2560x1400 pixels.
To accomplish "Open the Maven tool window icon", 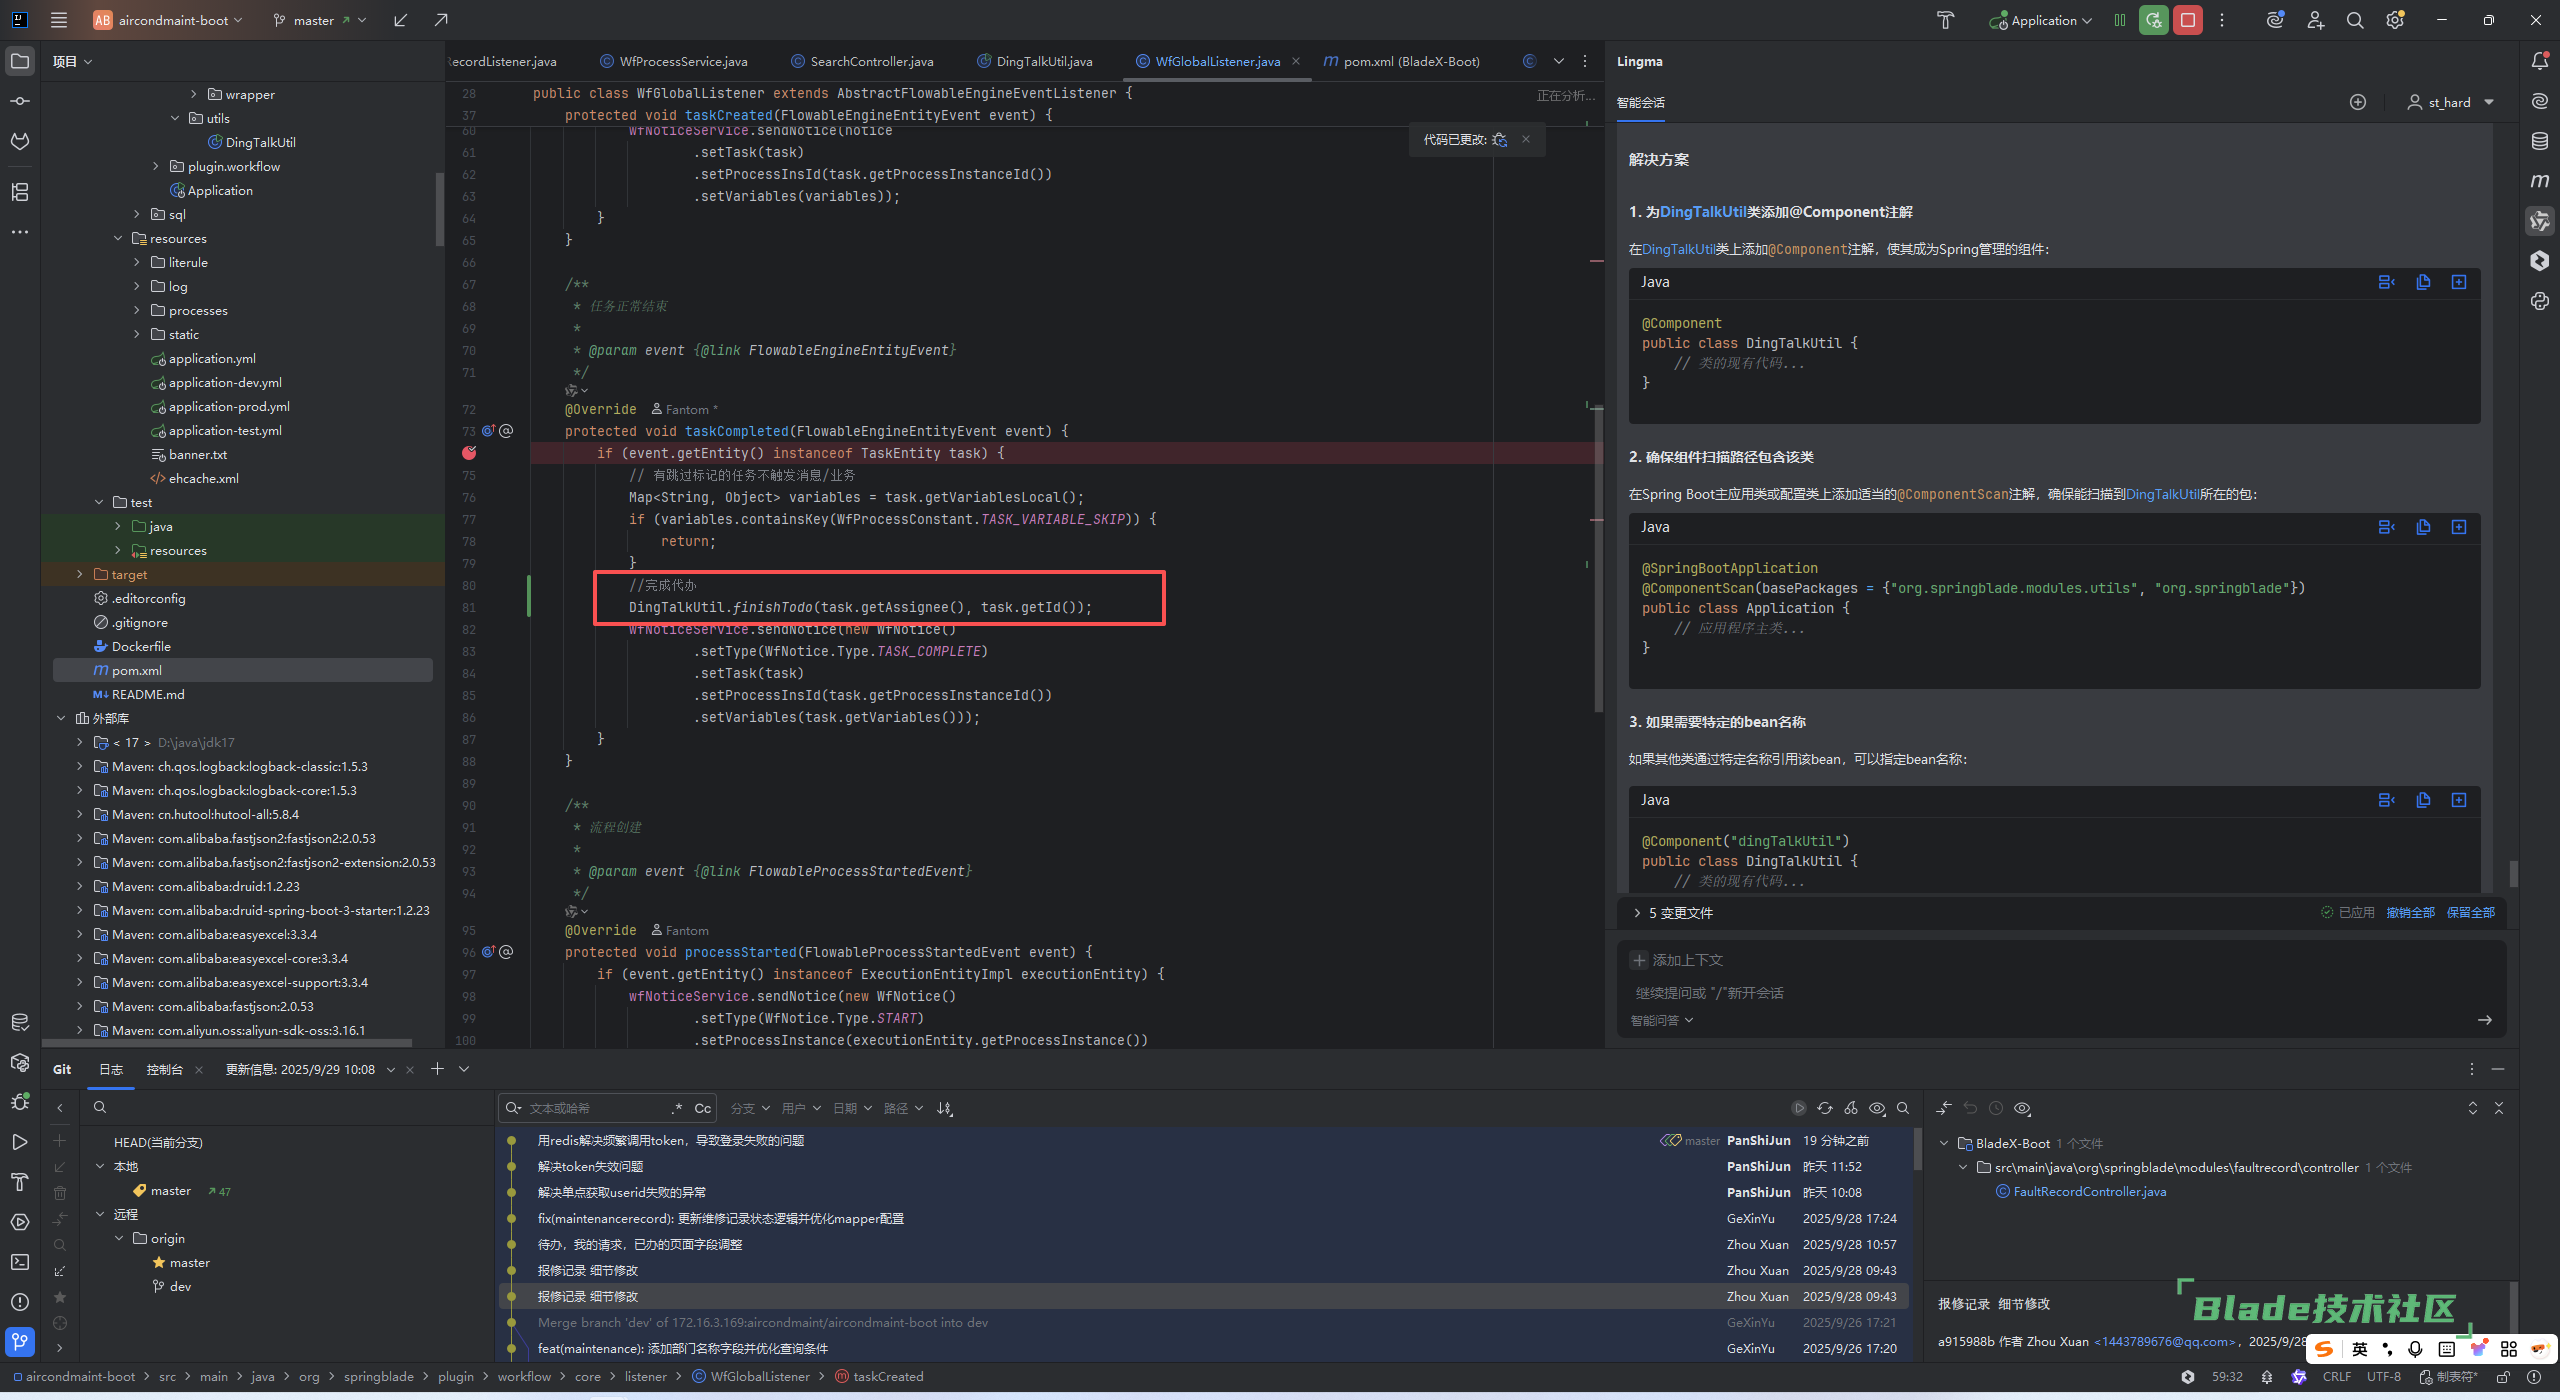I will pos(2540,181).
